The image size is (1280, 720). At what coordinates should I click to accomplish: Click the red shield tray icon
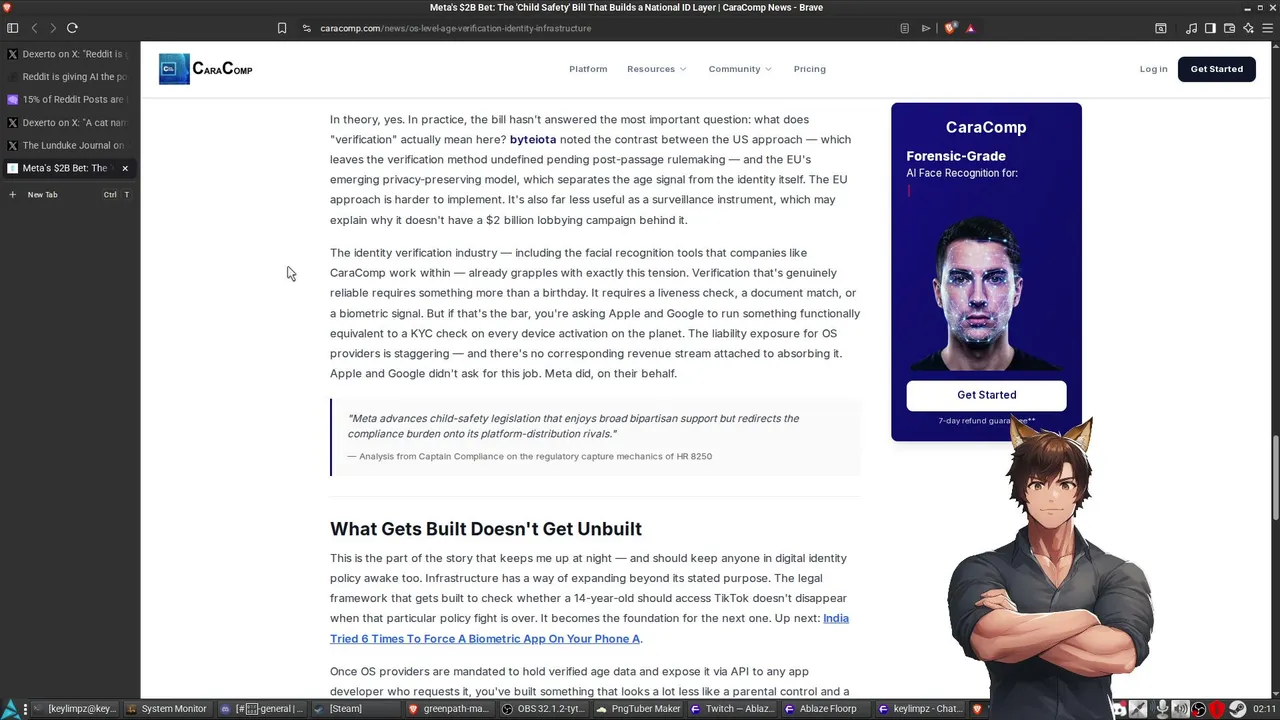(x=1218, y=709)
